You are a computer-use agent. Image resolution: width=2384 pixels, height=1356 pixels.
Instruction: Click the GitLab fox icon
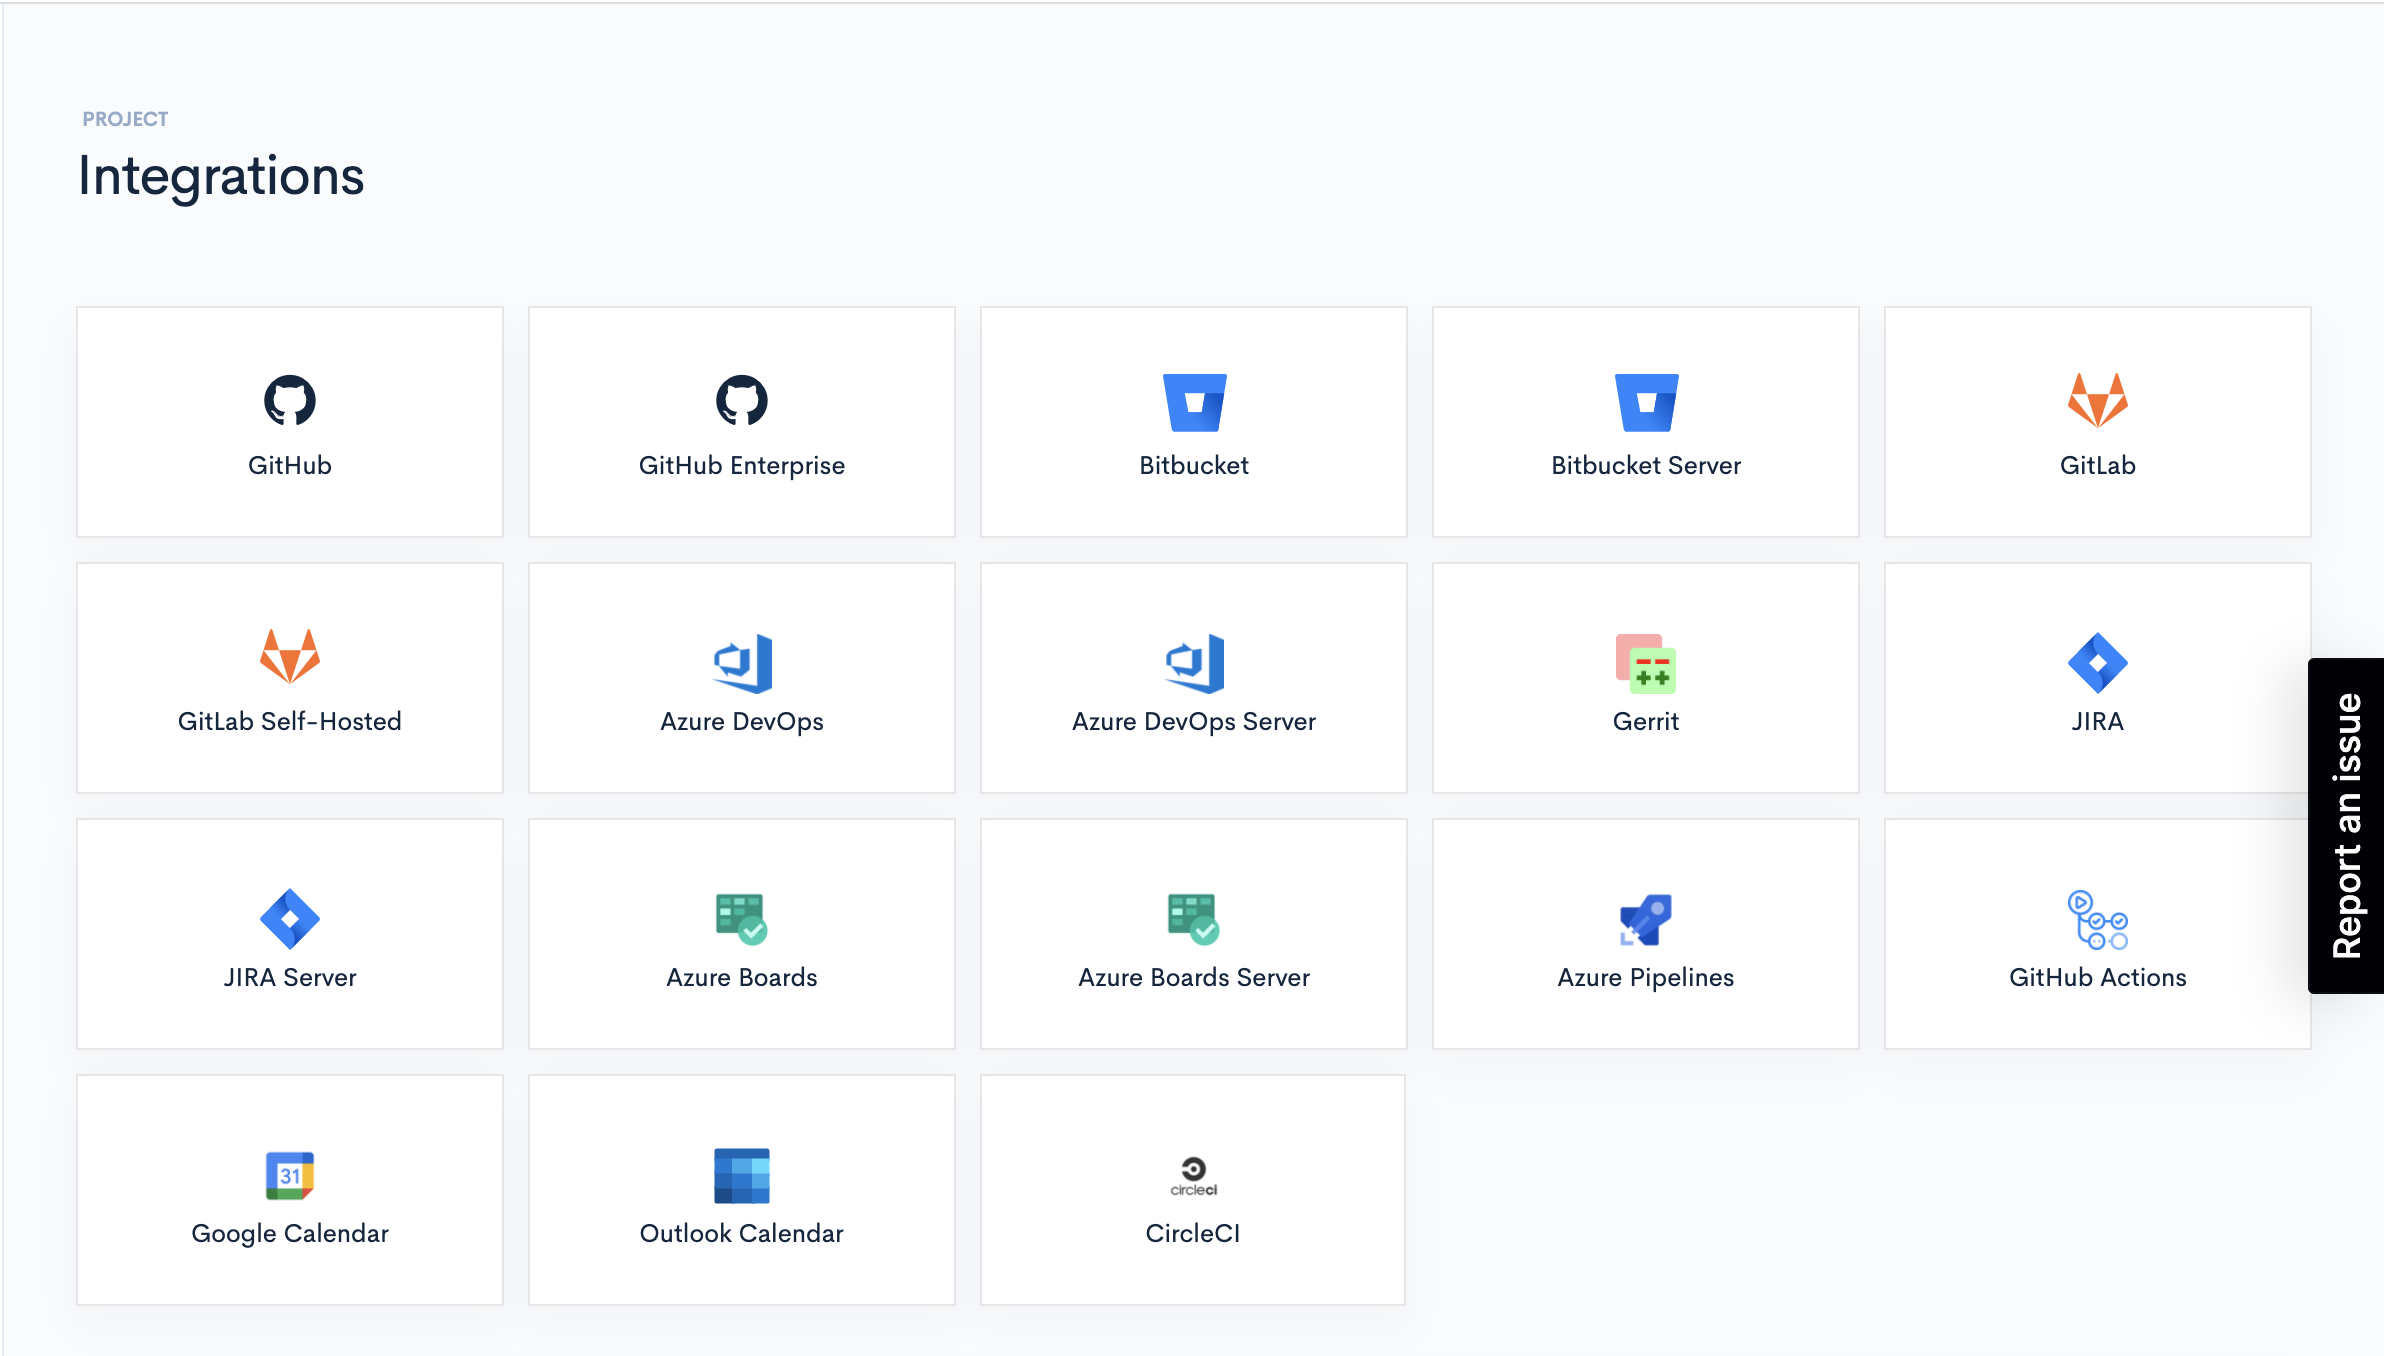click(x=2097, y=401)
